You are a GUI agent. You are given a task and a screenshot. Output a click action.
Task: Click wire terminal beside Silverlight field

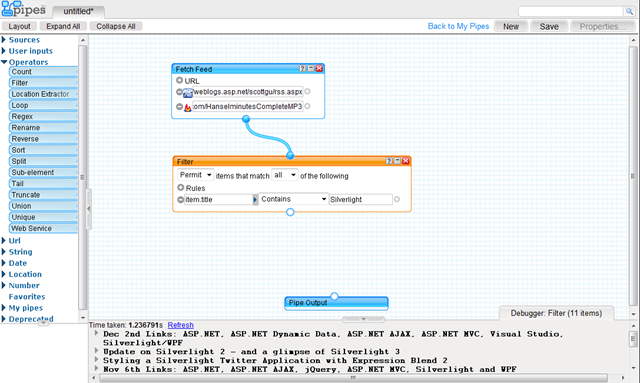(x=397, y=199)
